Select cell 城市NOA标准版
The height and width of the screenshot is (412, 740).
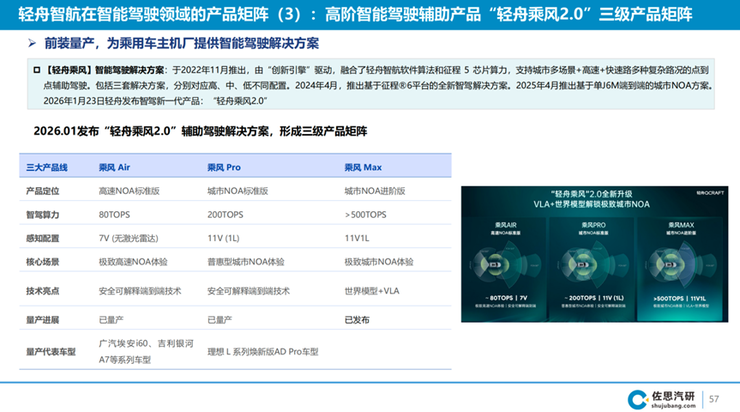(237, 191)
